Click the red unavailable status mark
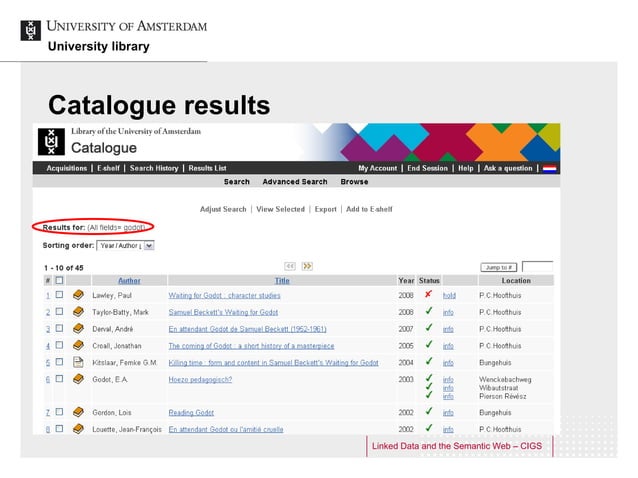 (x=428, y=295)
